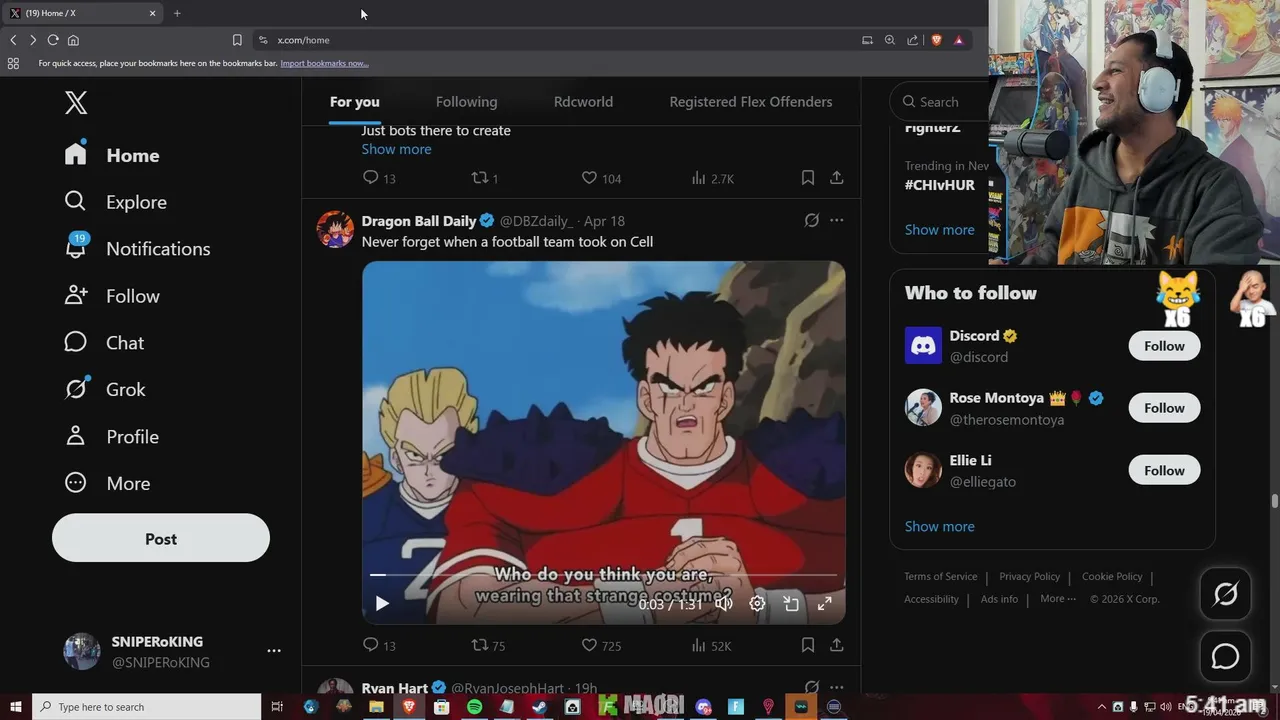Switch to the Rdcworld tab

583,102
